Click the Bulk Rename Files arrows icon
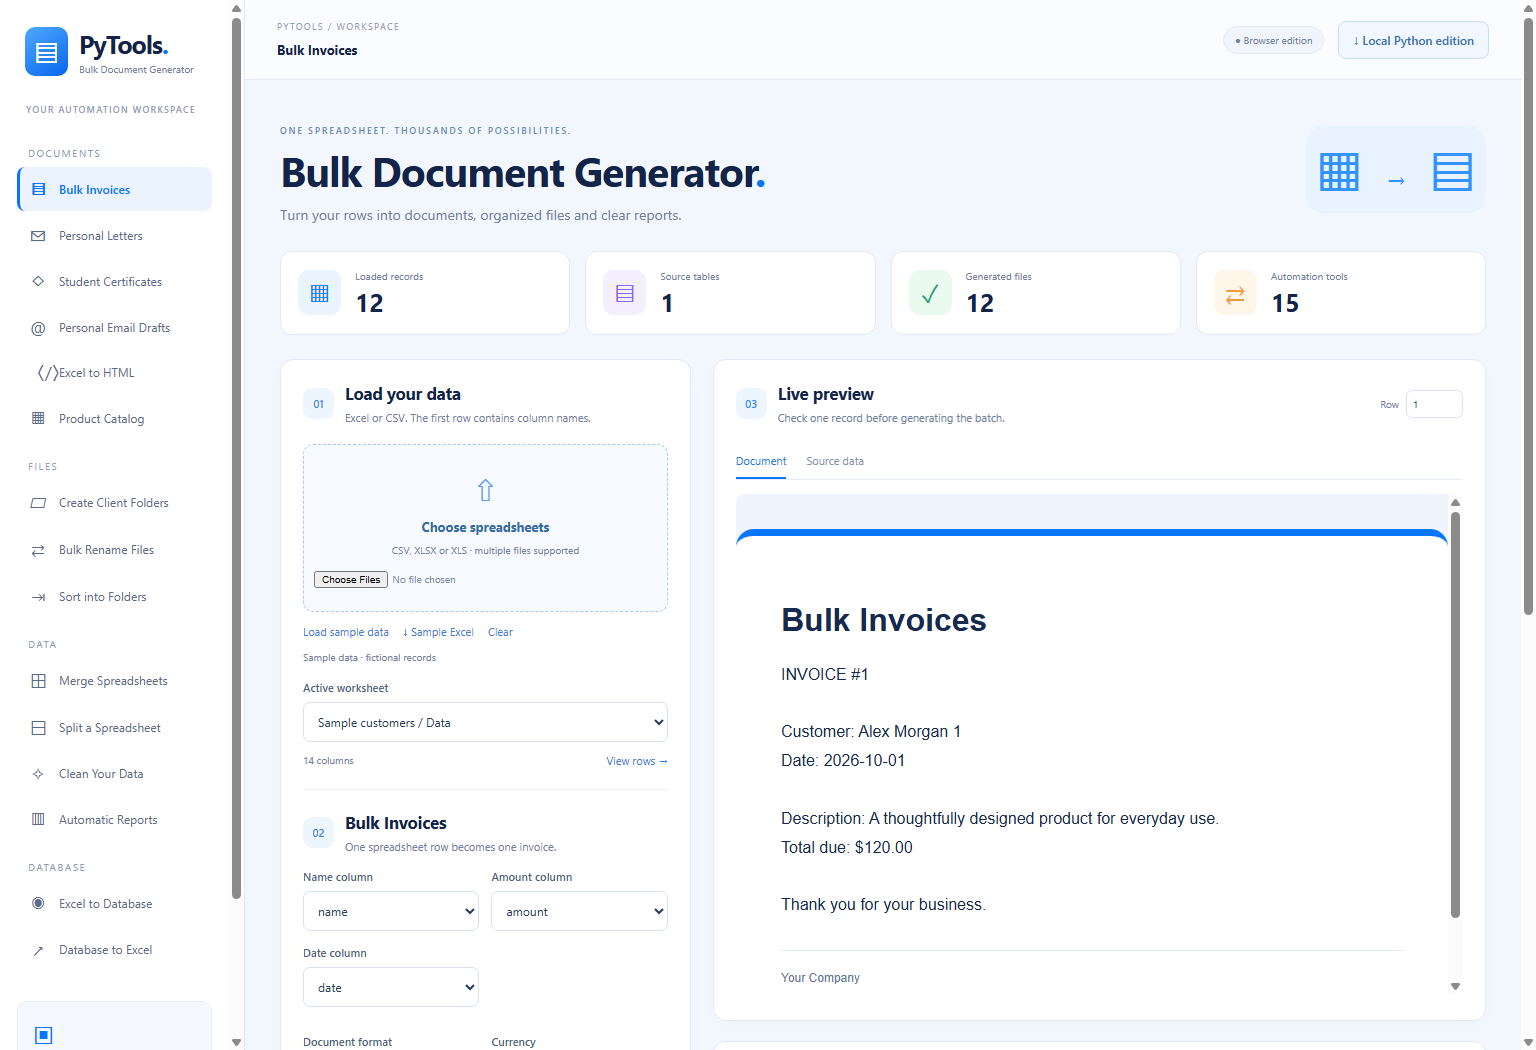 click(x=38, y=550)
